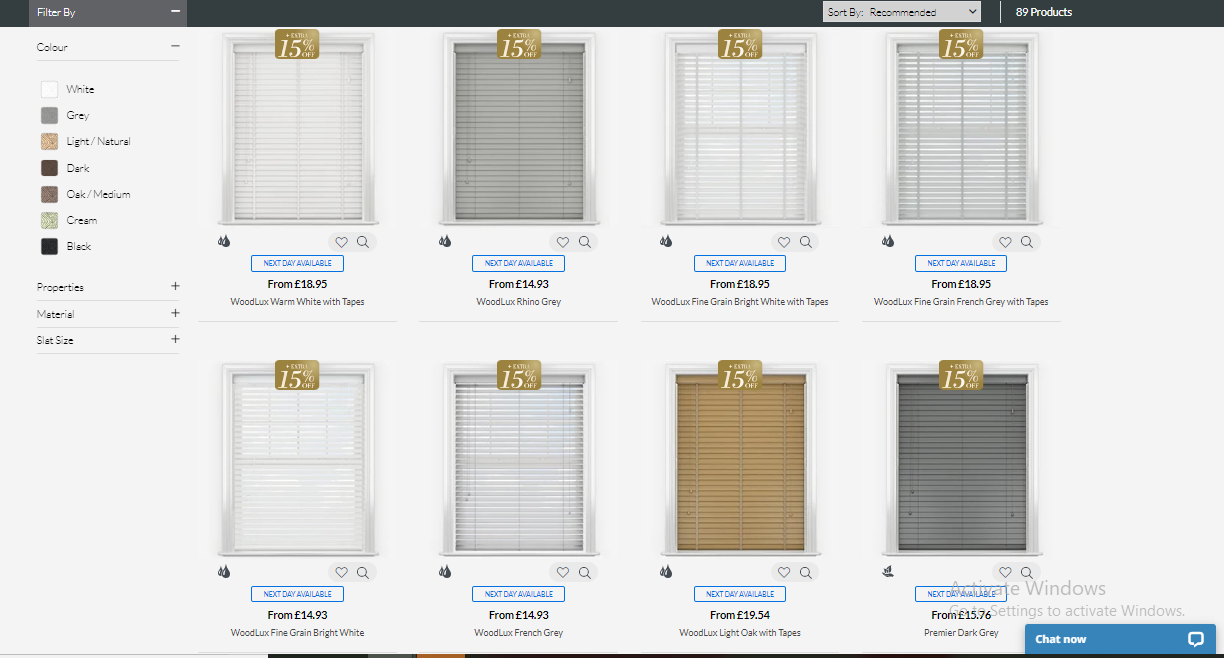Viewport: 1224px width, 658px height.
Task: Expand the Material filter section
Action: pyautogui.click(x=175, y=313)
